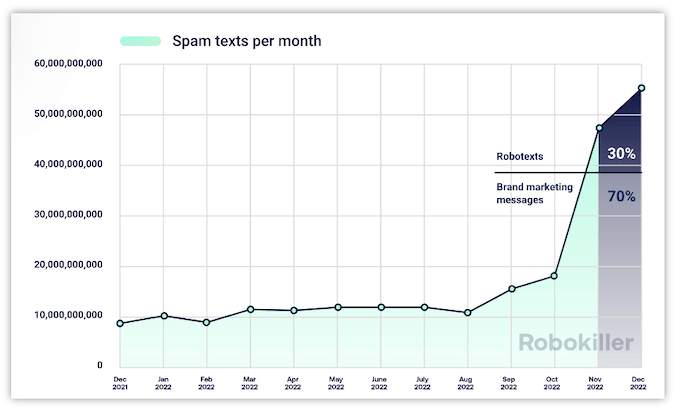The image size is (680, 409).
Task: Select the Sep 2022 data point
Action: tap(511, 289)
